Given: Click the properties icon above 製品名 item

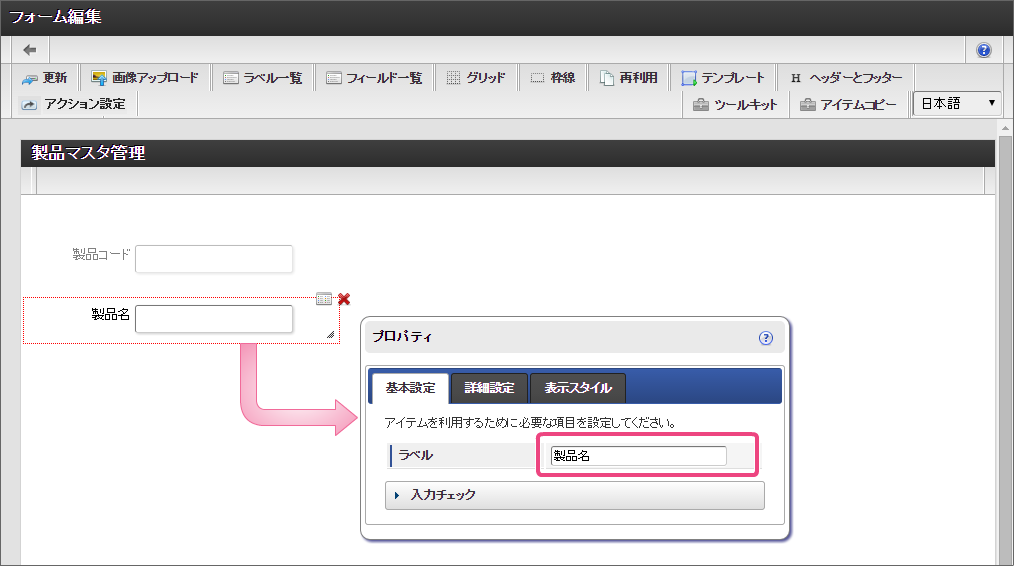Looking at the screenshot, I should coord(323,299).
